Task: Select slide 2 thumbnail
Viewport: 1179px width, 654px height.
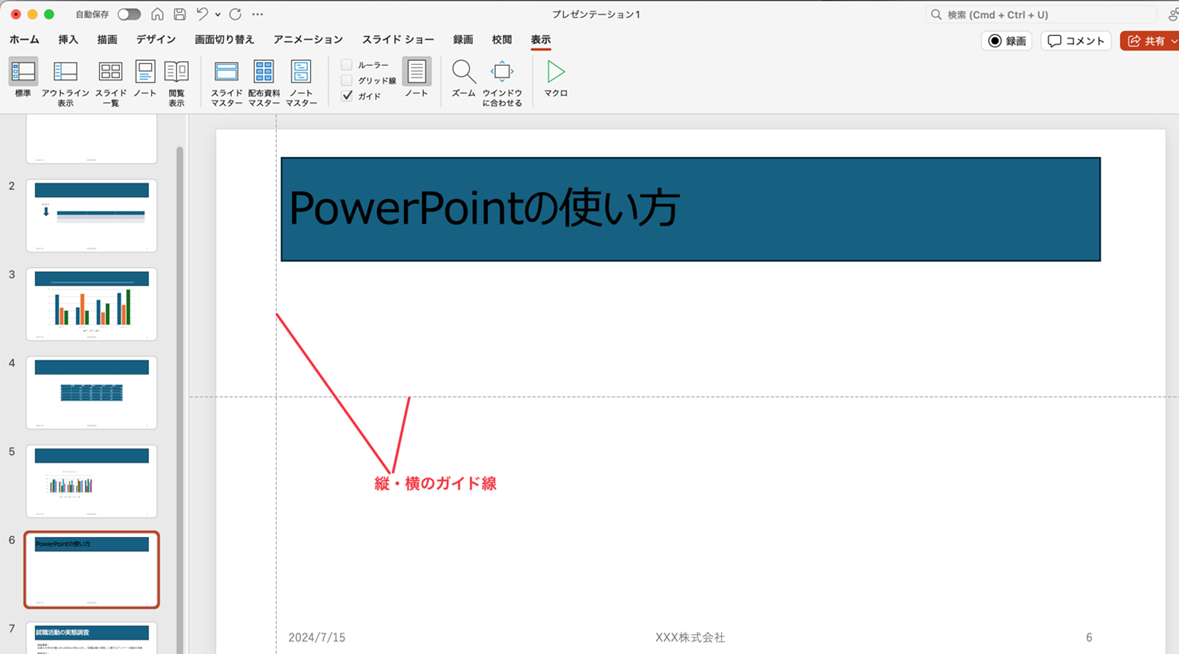Action: [92, 215]
